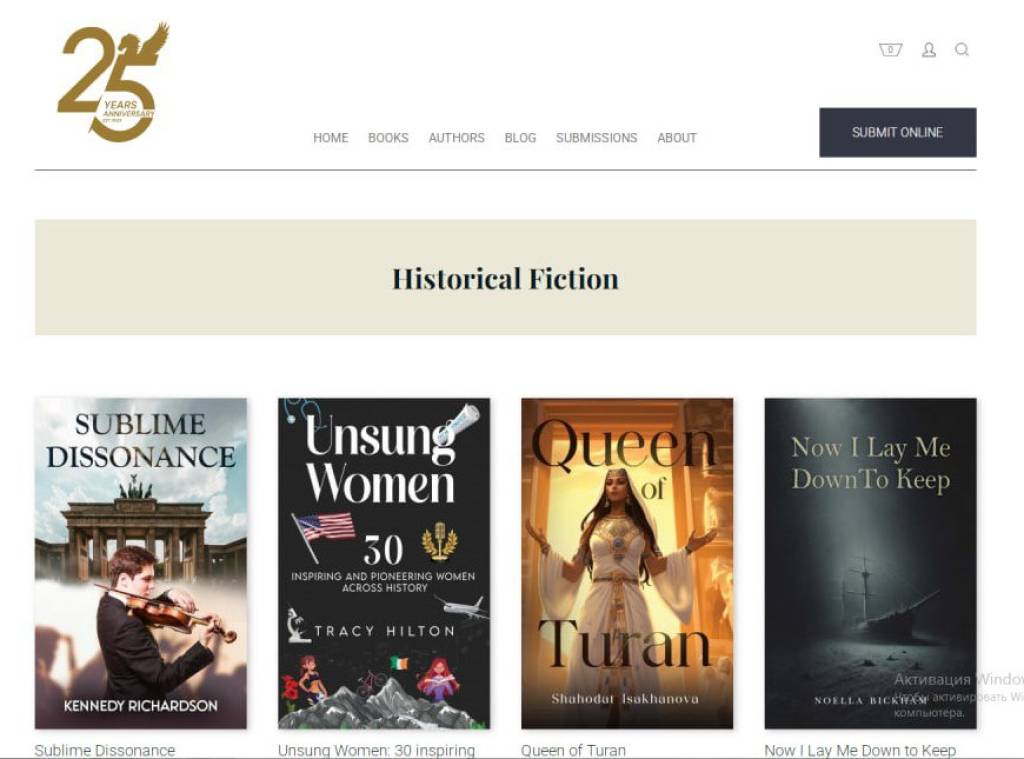Select the Unsung Women book cover
The width and height of the screenshot is (1024, 759).
click(384, 563)
